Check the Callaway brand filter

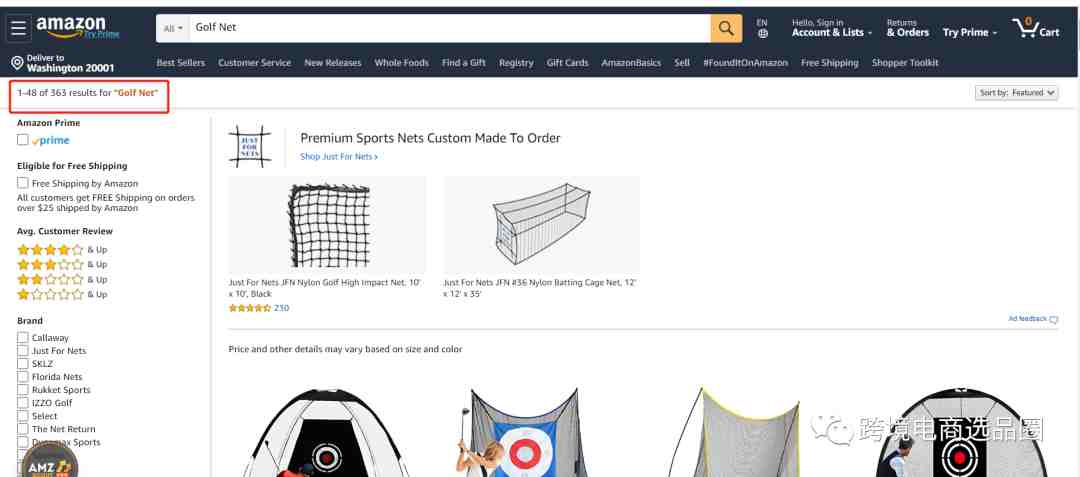23,337
